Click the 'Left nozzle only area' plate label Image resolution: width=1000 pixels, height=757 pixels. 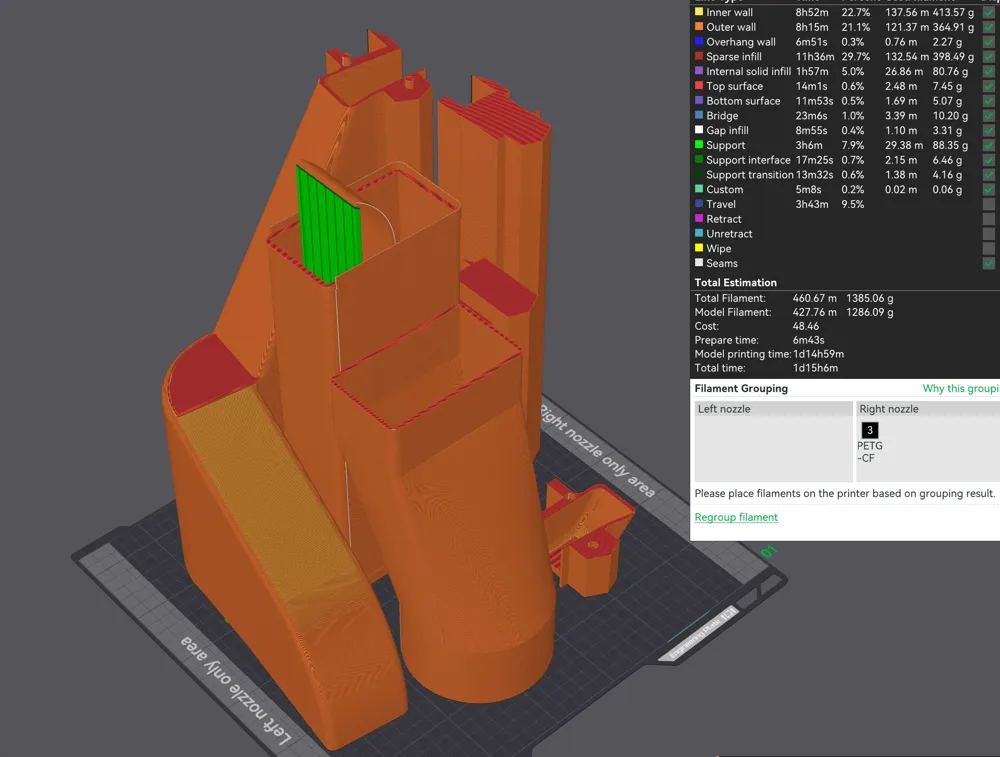(236, 691)
